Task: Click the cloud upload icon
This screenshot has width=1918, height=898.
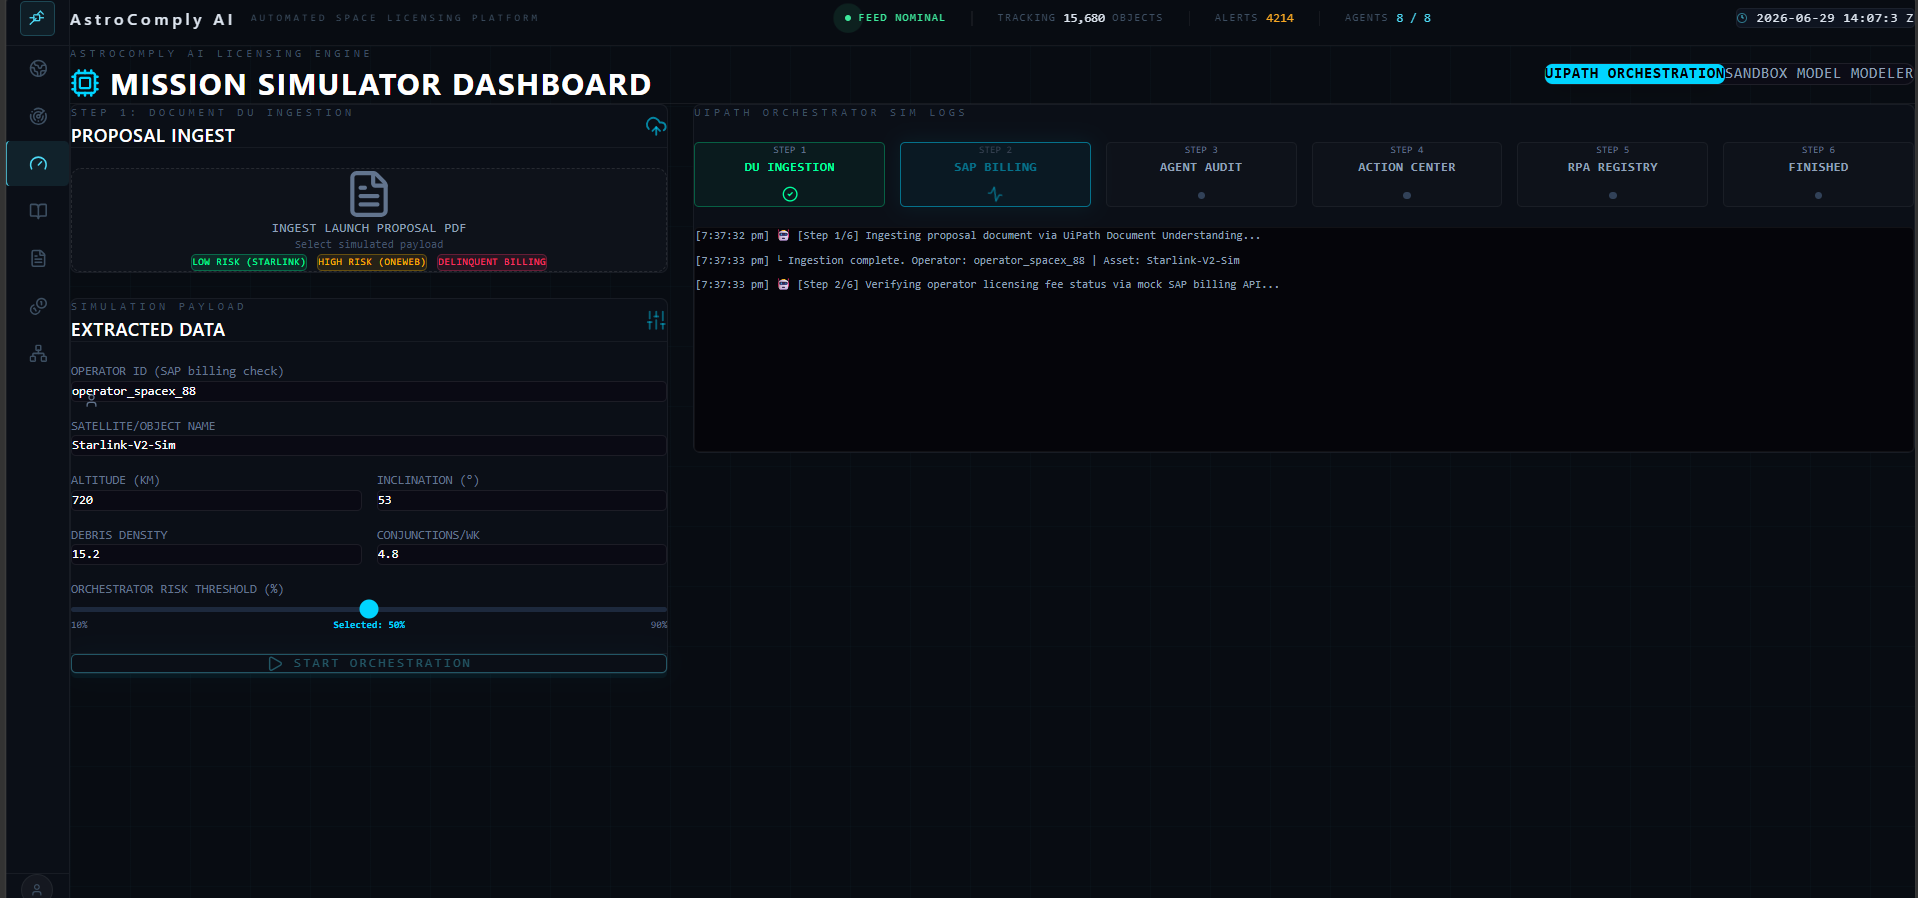Action: (656, 126)
